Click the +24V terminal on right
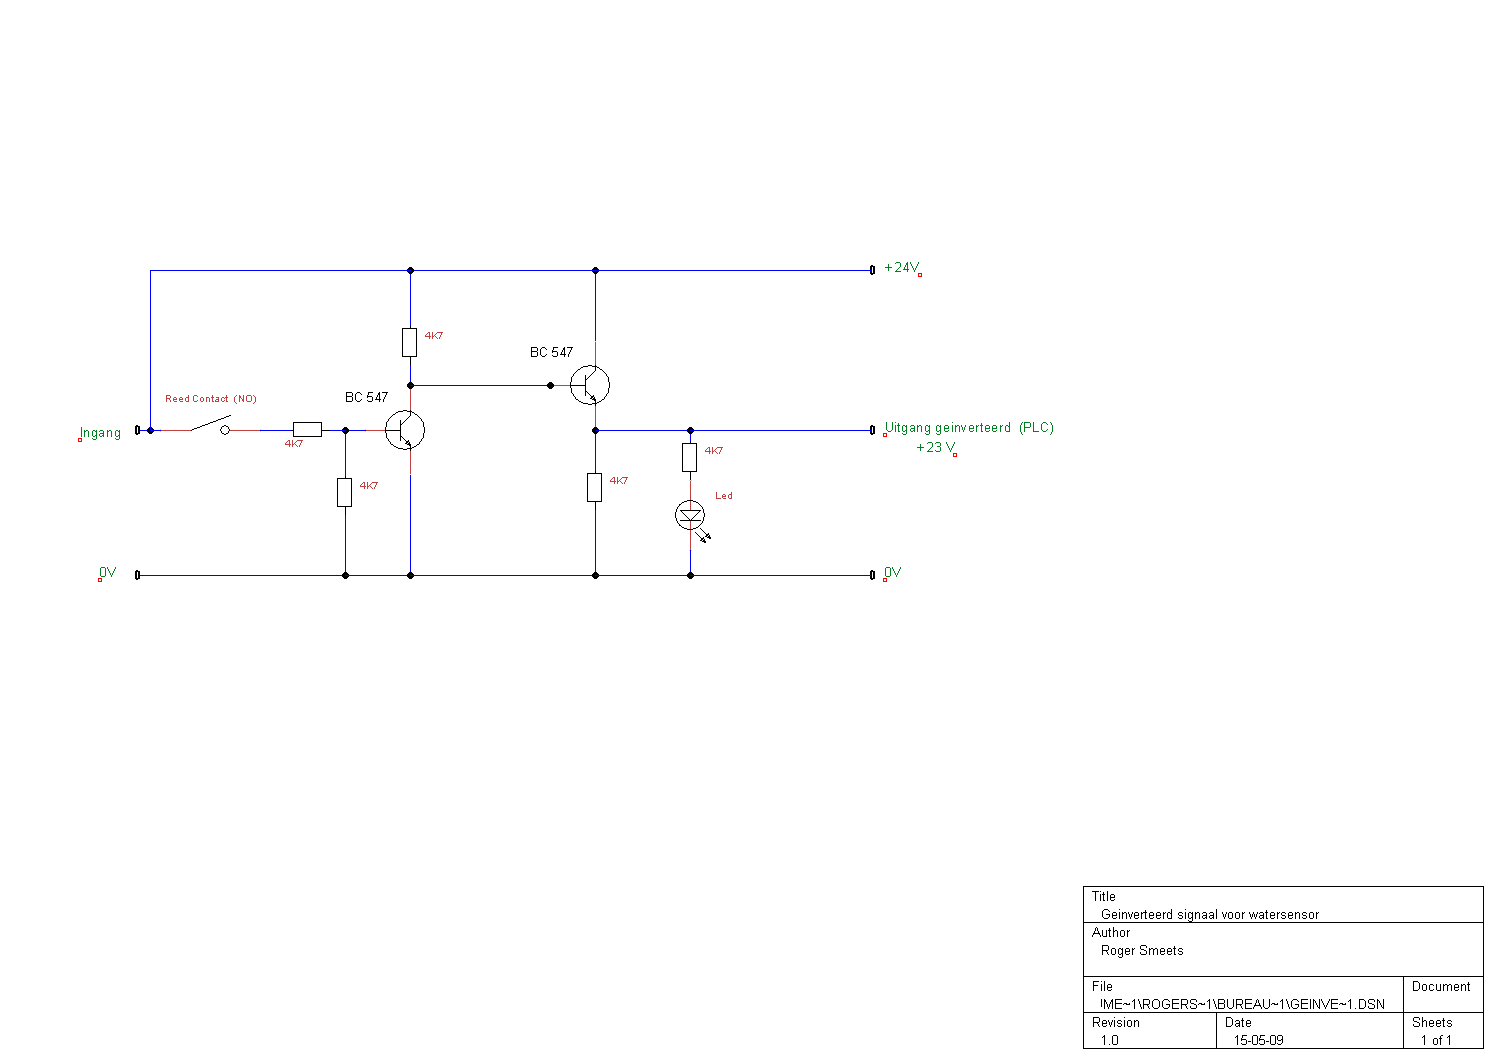Screen dimensions: 1495x1060 pyautogui.click(x=872, y=269)
